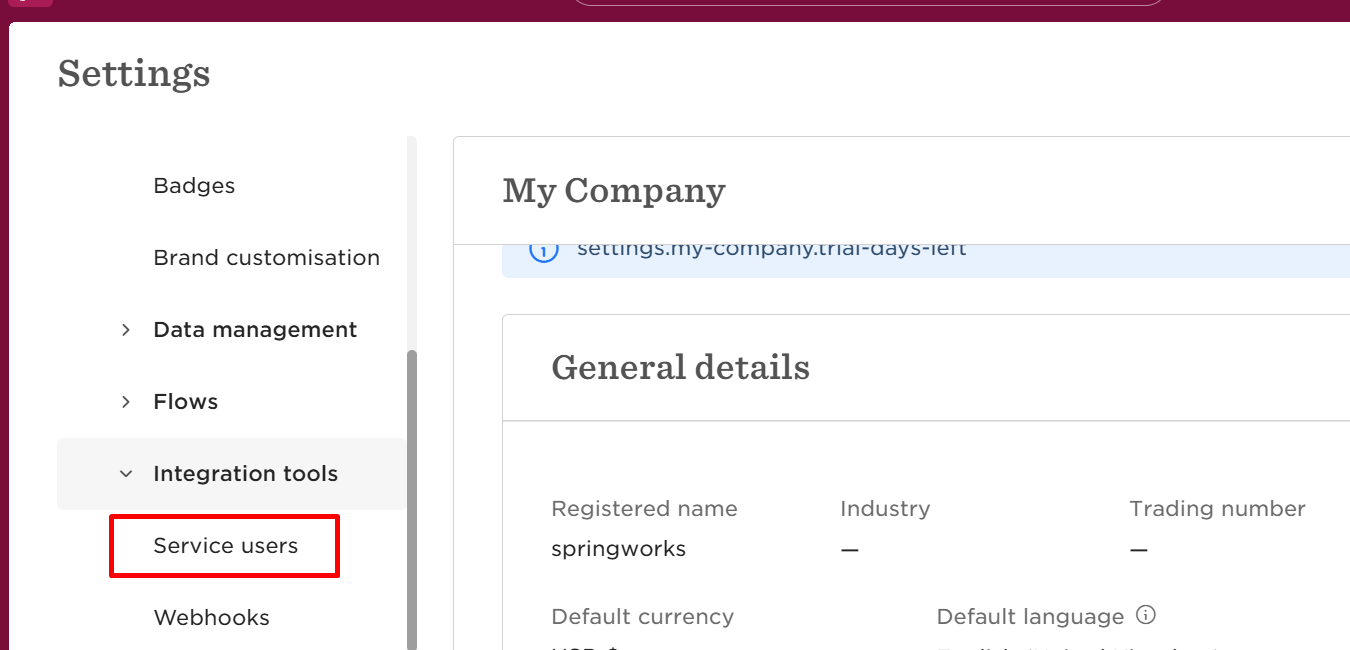Image resolution: width=1350 pixels, height=650 pixels.
Task: Click the Settings page heading
Action: (134, 73)
